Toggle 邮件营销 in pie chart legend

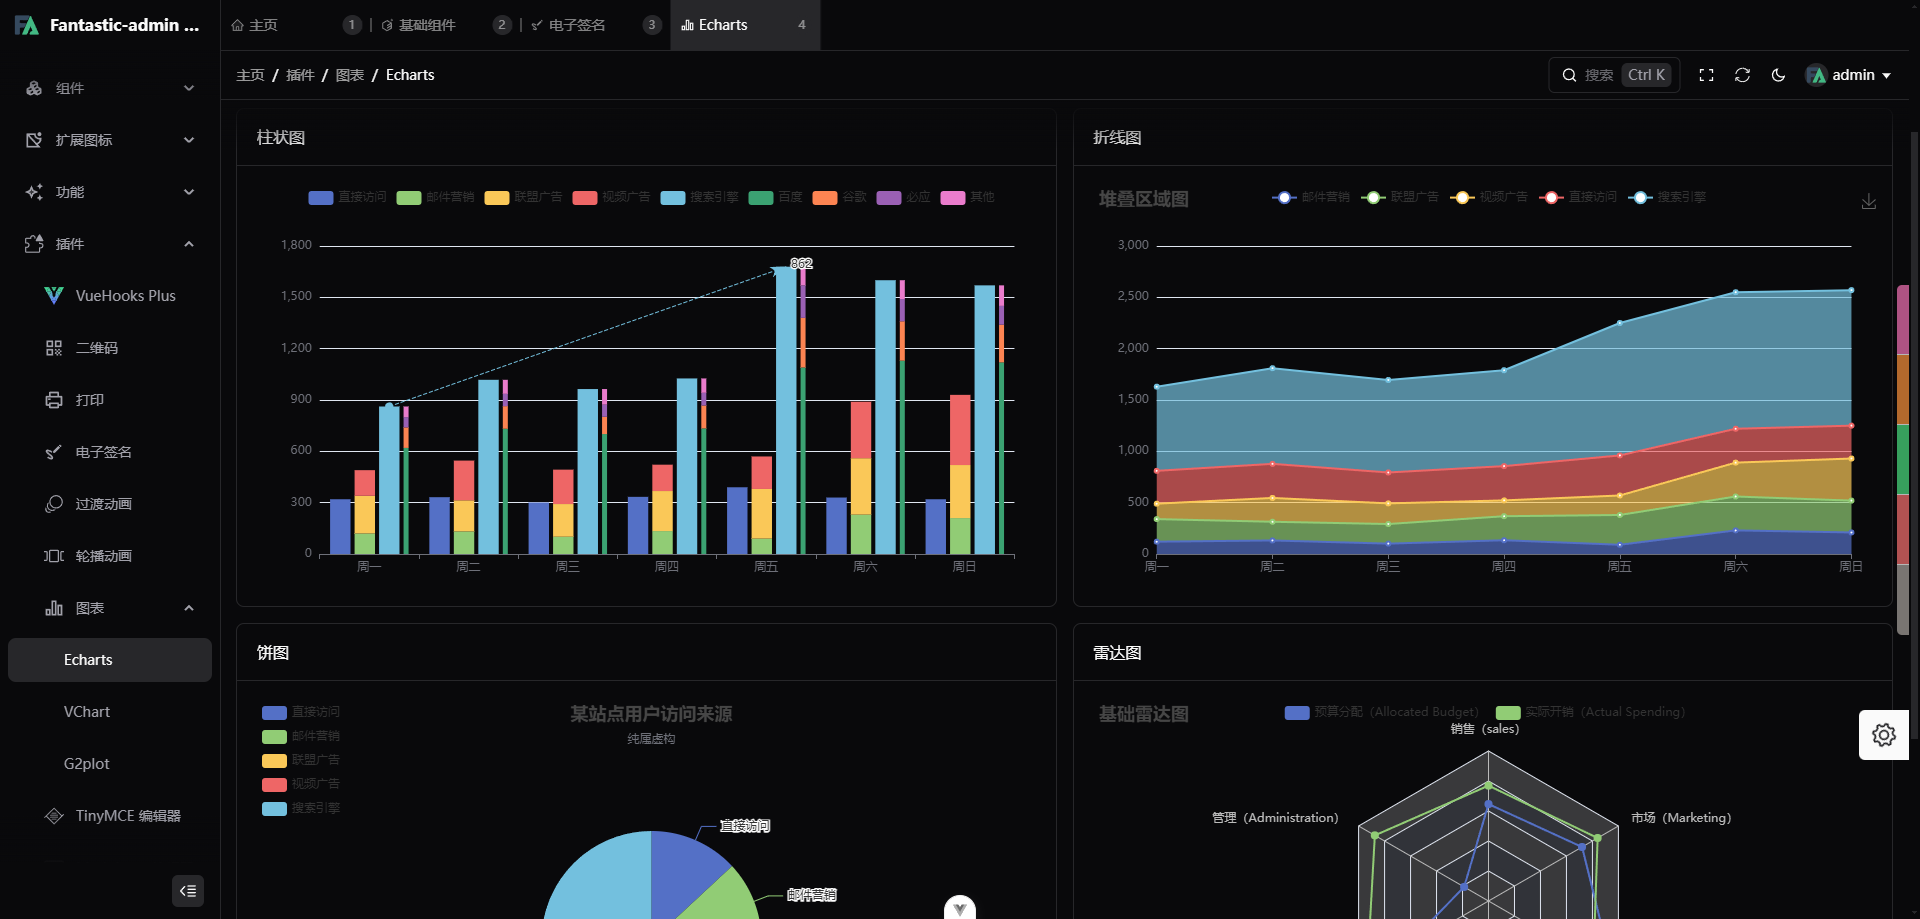pos(301,737)
